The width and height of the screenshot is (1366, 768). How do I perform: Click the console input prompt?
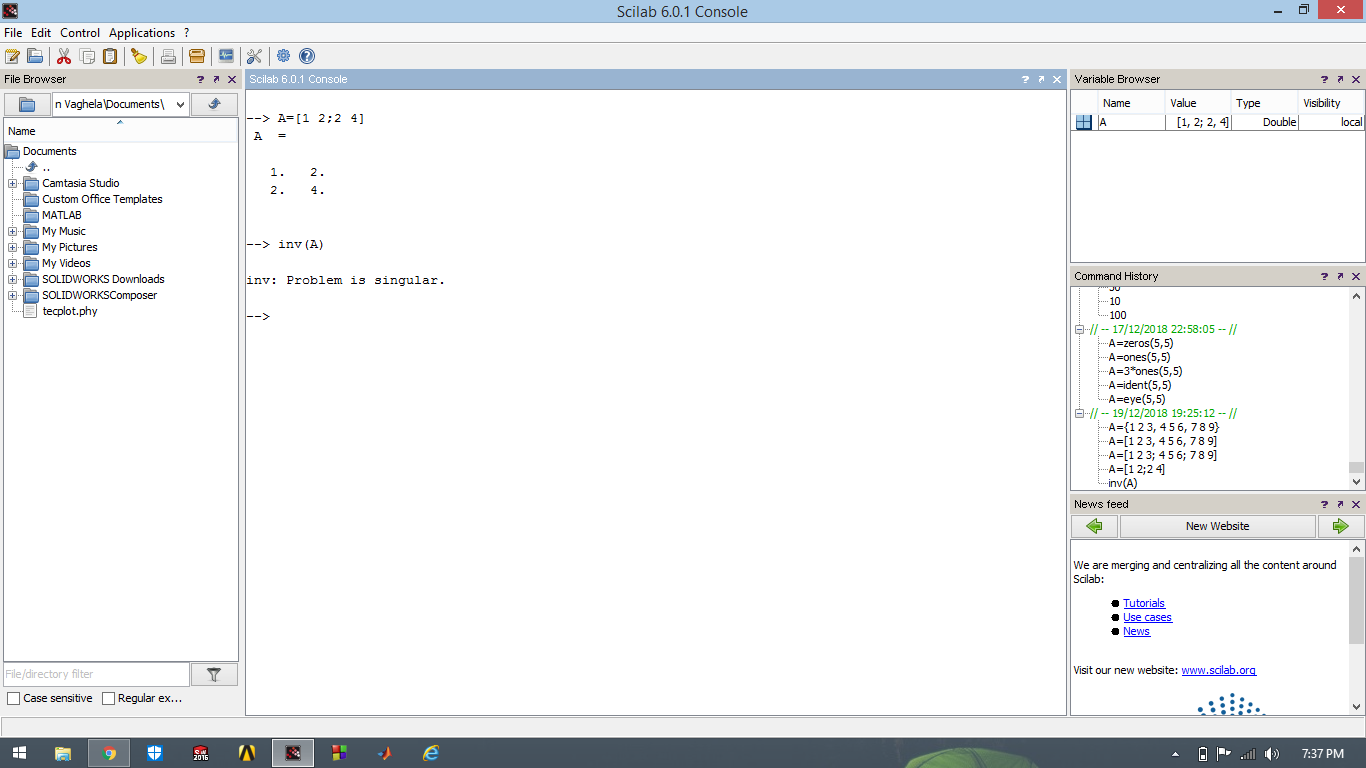[258, 316]
